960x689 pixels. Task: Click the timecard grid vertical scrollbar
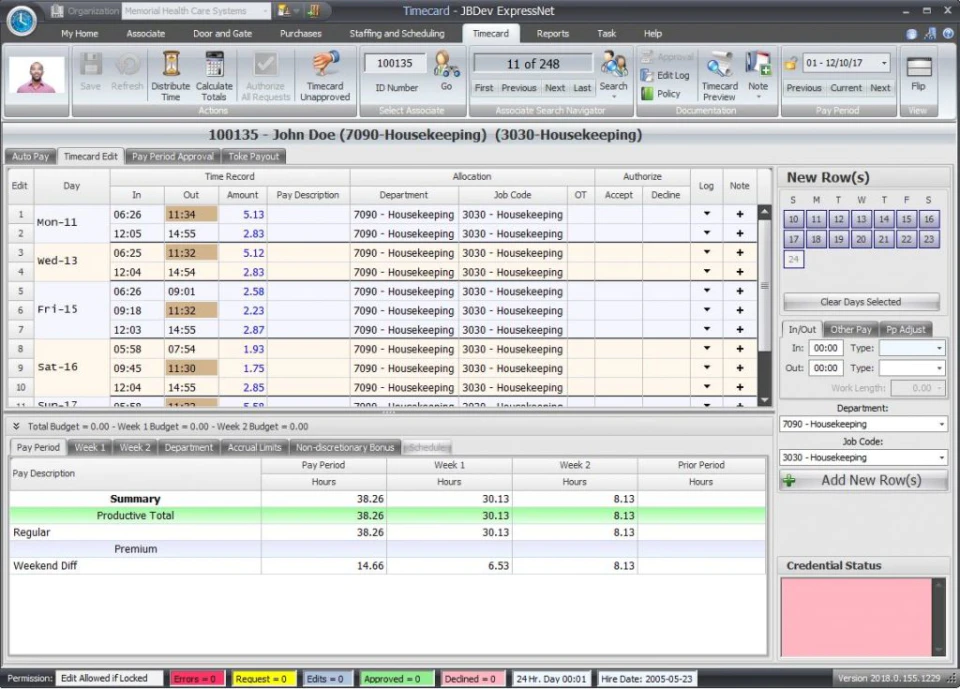(764, 306)
